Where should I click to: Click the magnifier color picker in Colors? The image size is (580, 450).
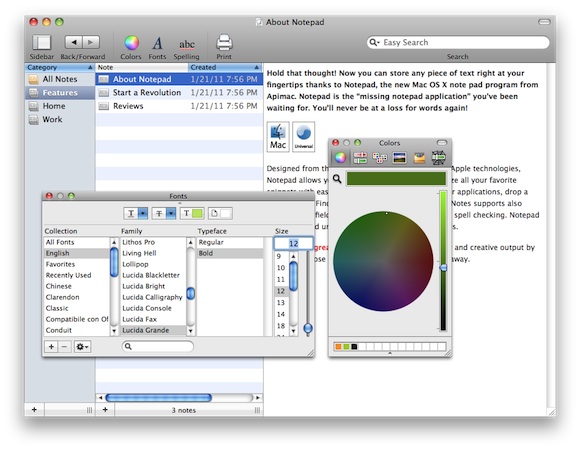(x=337, y=179)
